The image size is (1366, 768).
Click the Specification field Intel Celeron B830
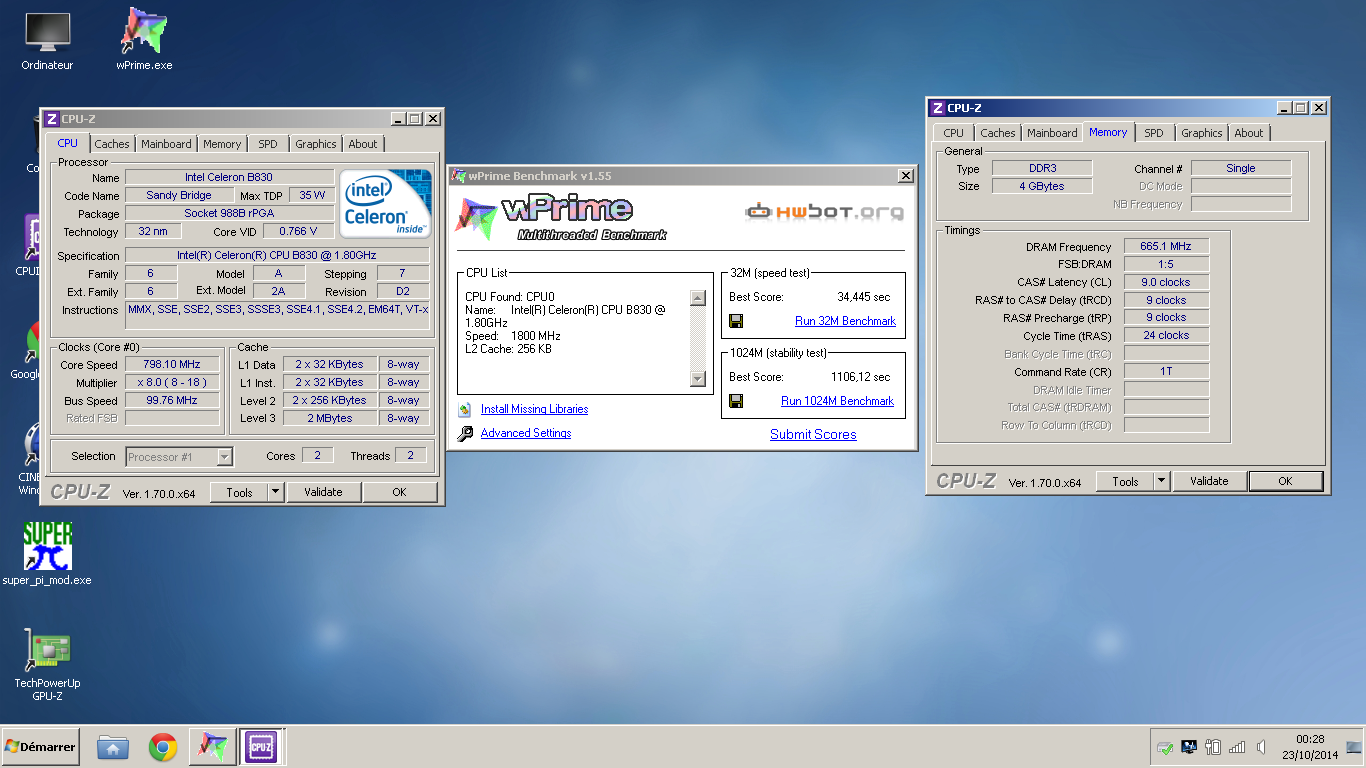tap(277, 255)
